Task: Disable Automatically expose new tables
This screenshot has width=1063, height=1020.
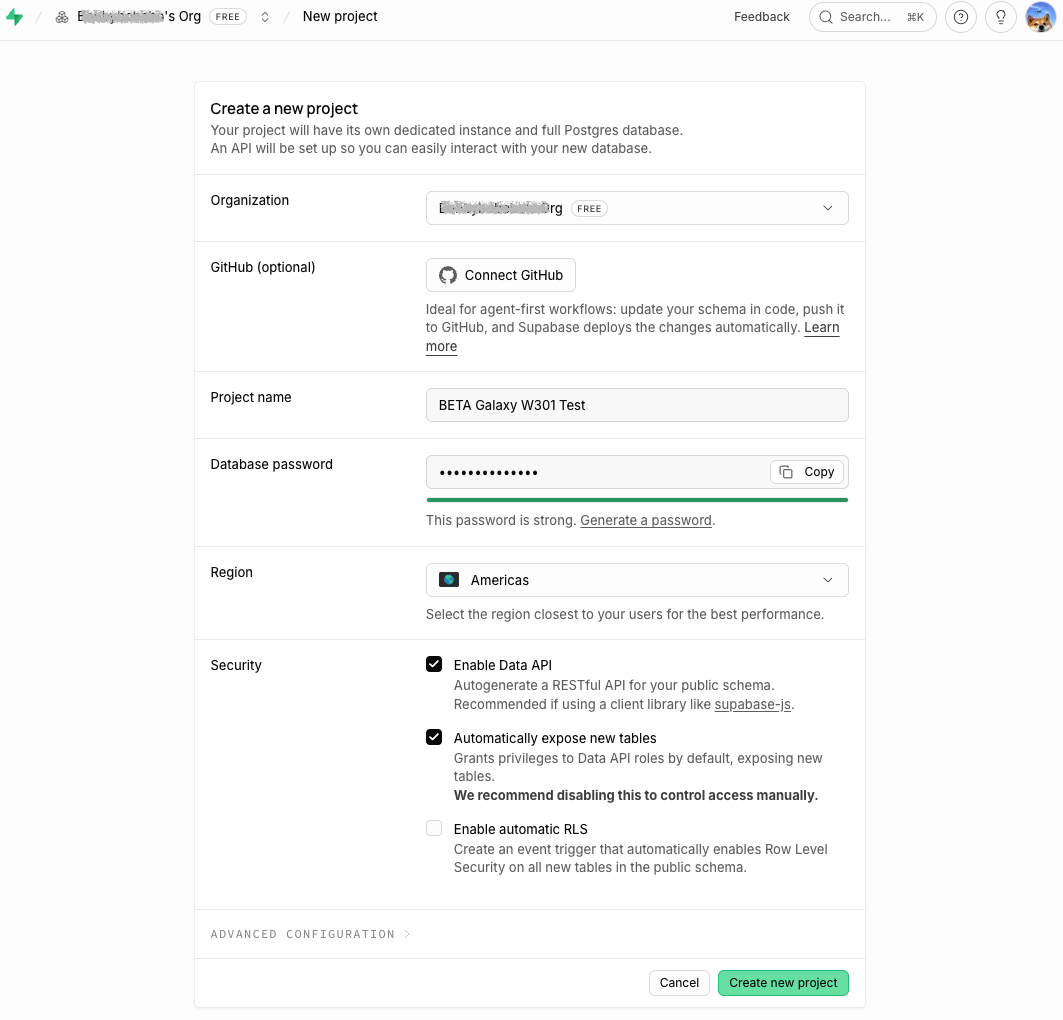Action: [434, 737]
